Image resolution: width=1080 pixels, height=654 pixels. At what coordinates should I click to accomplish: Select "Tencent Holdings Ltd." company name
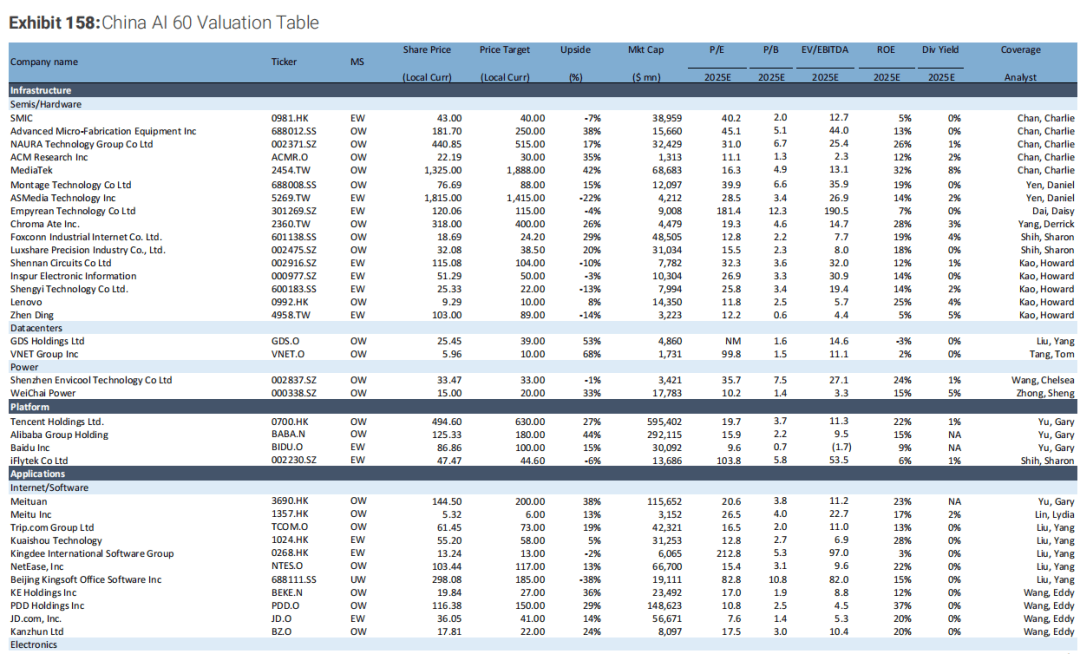pyautogui.click(x=56, y=421)
